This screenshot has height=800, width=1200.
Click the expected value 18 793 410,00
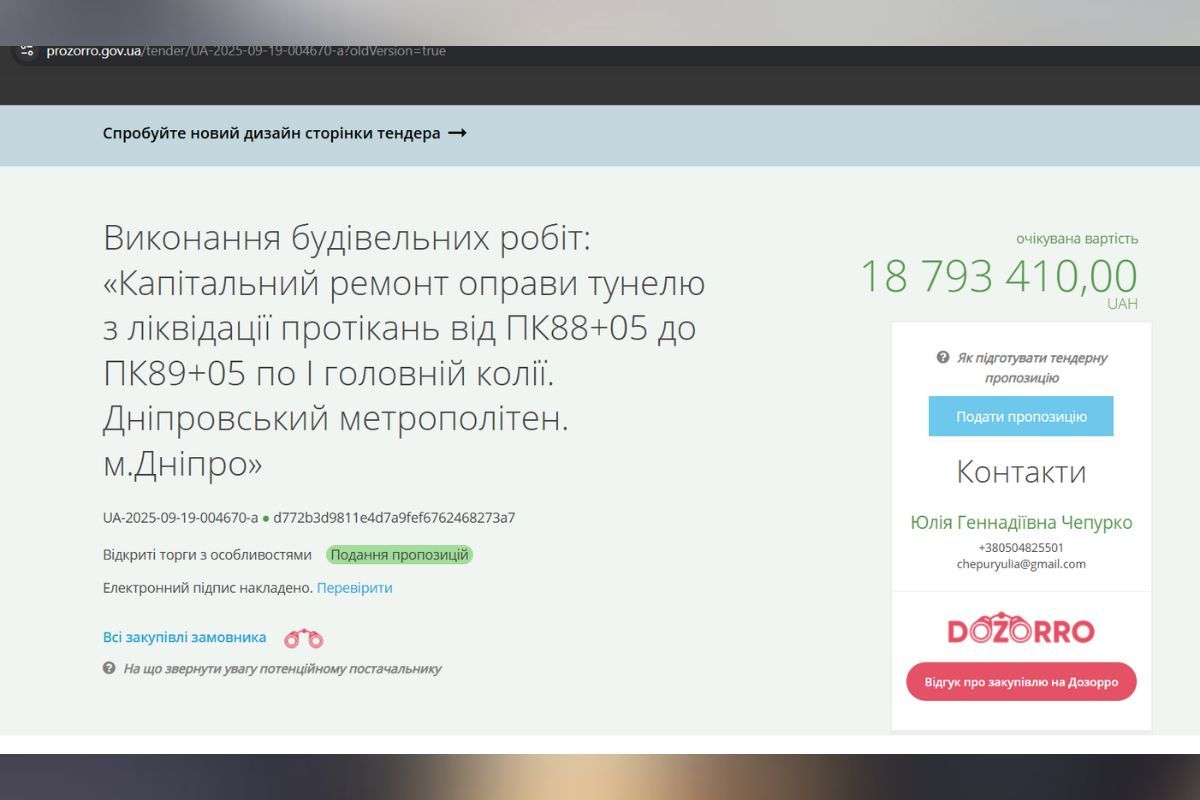point(1000,277)
